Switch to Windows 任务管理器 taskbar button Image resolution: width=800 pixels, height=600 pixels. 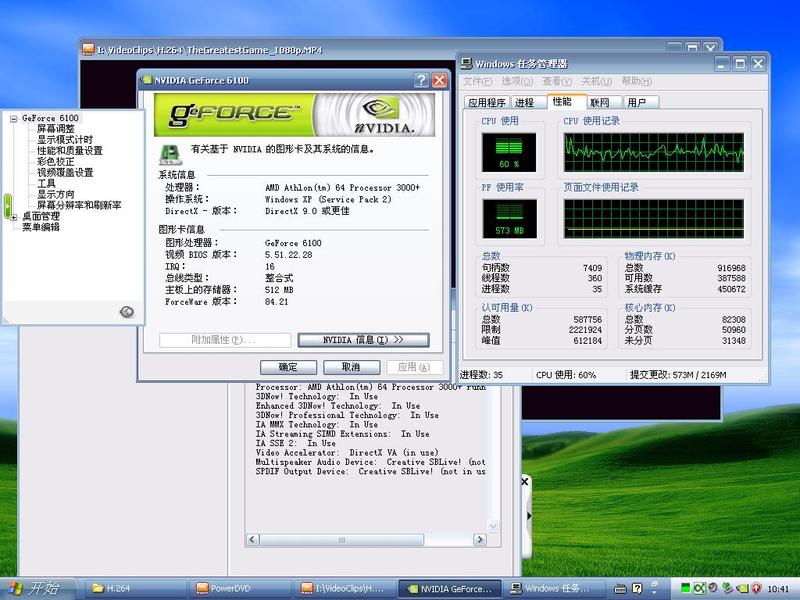point(555,588)
